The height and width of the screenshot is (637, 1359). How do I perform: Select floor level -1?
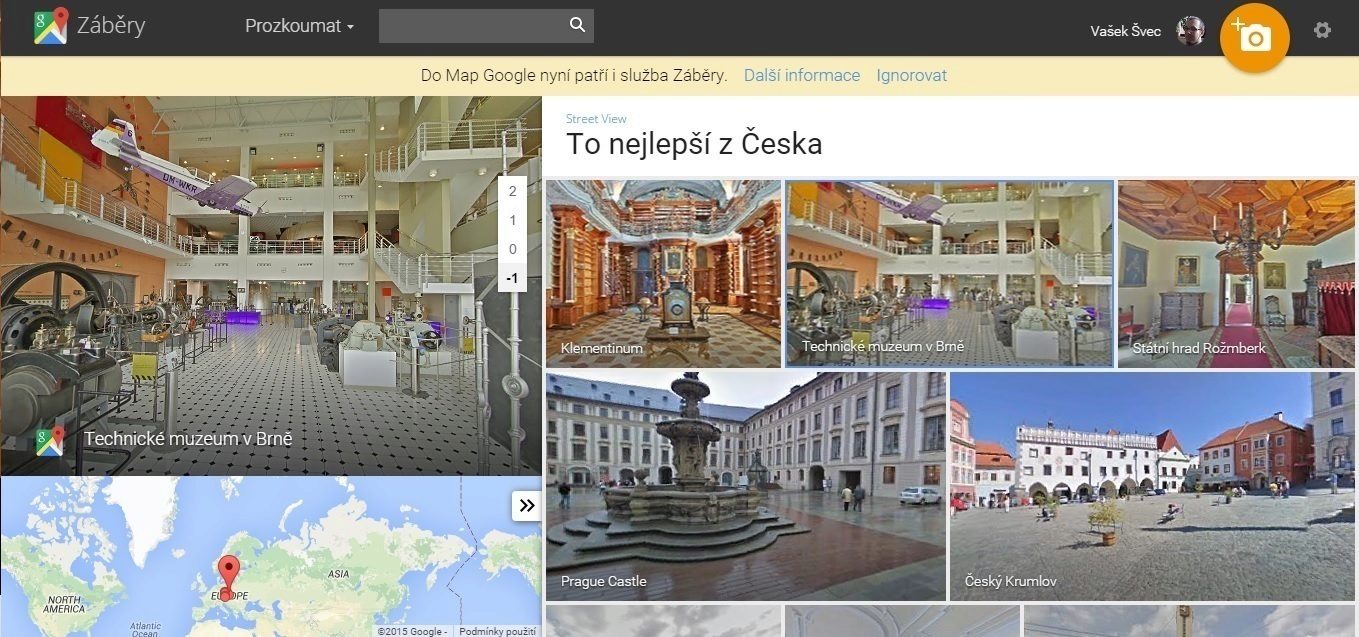(x=512, y=278)
